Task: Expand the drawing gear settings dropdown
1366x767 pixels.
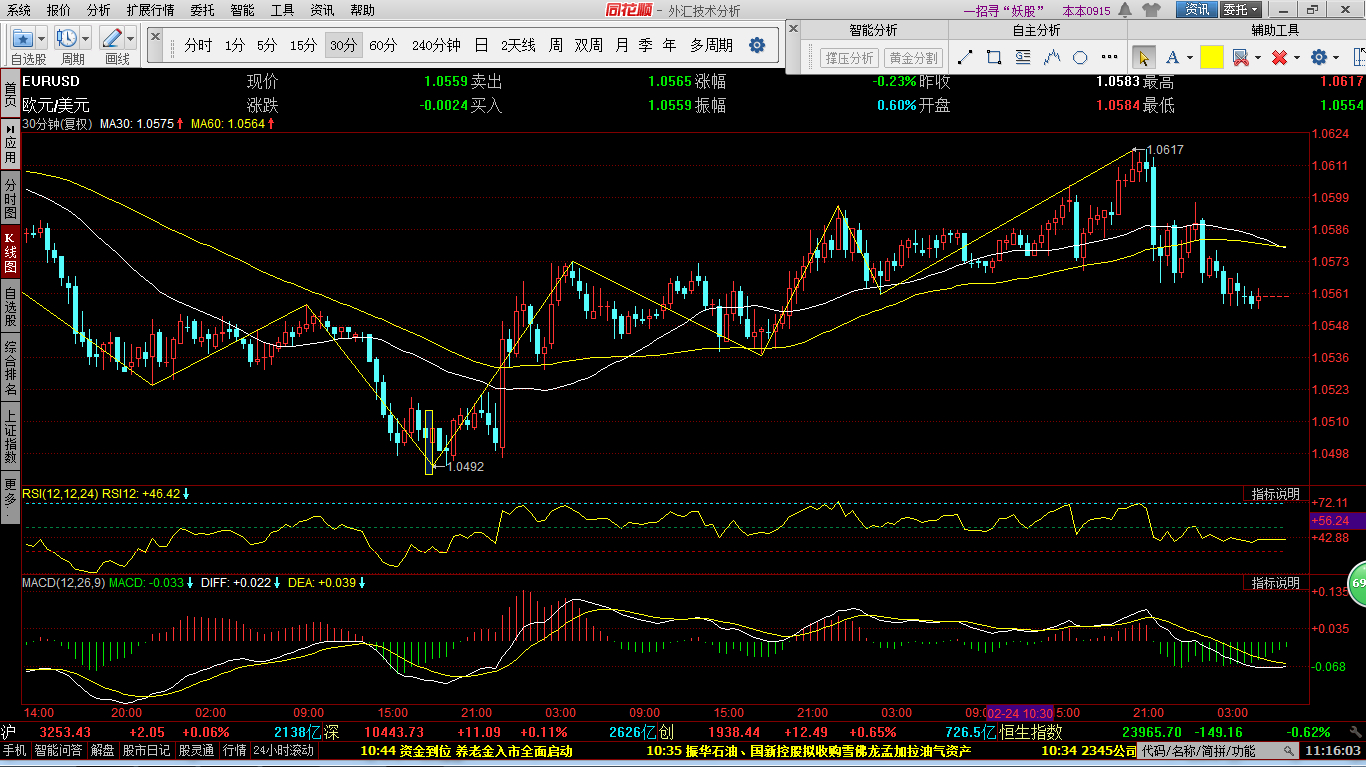Action: pyautogui.click(x=1336, y=58)
